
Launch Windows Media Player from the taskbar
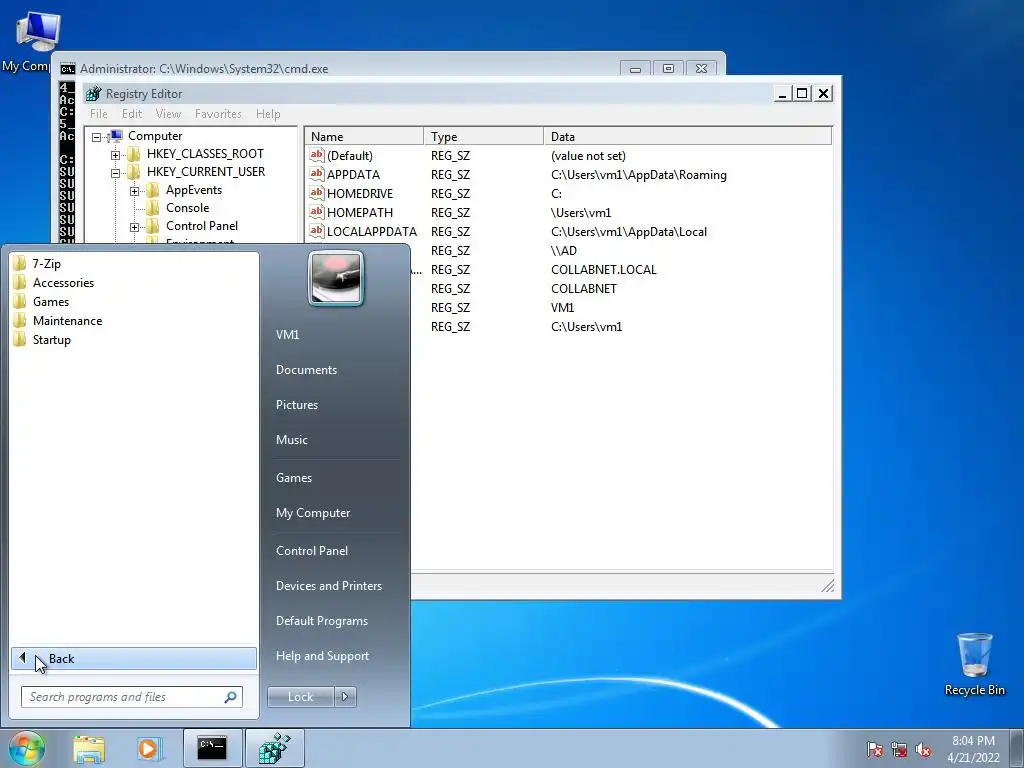(x=149, y=748)
